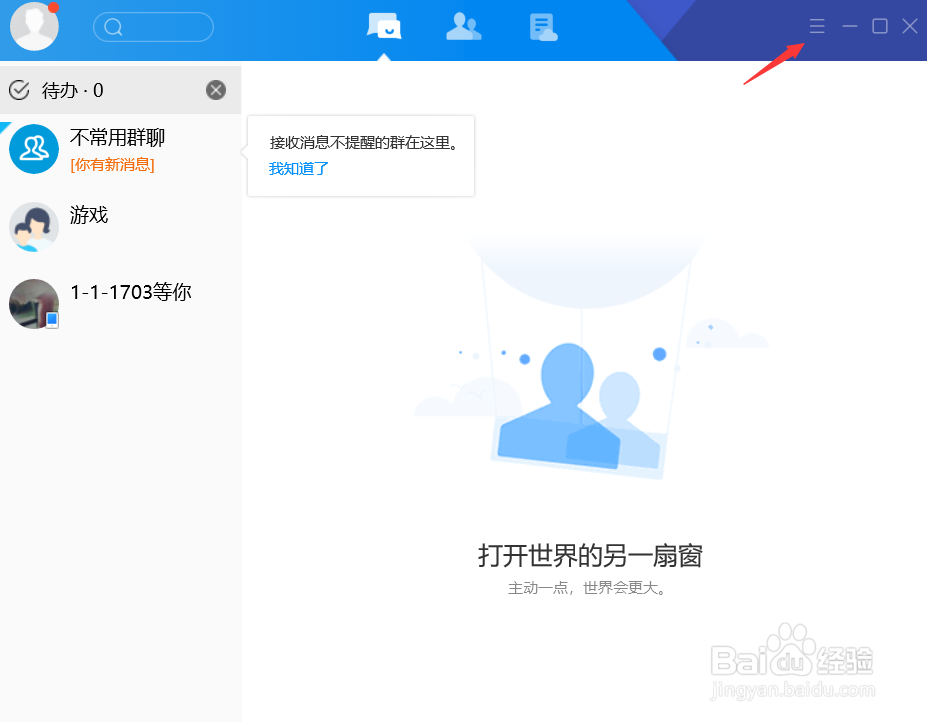Open the user profile avatar
The width and height of the screenshot is (927, 722).
point(34,27)
